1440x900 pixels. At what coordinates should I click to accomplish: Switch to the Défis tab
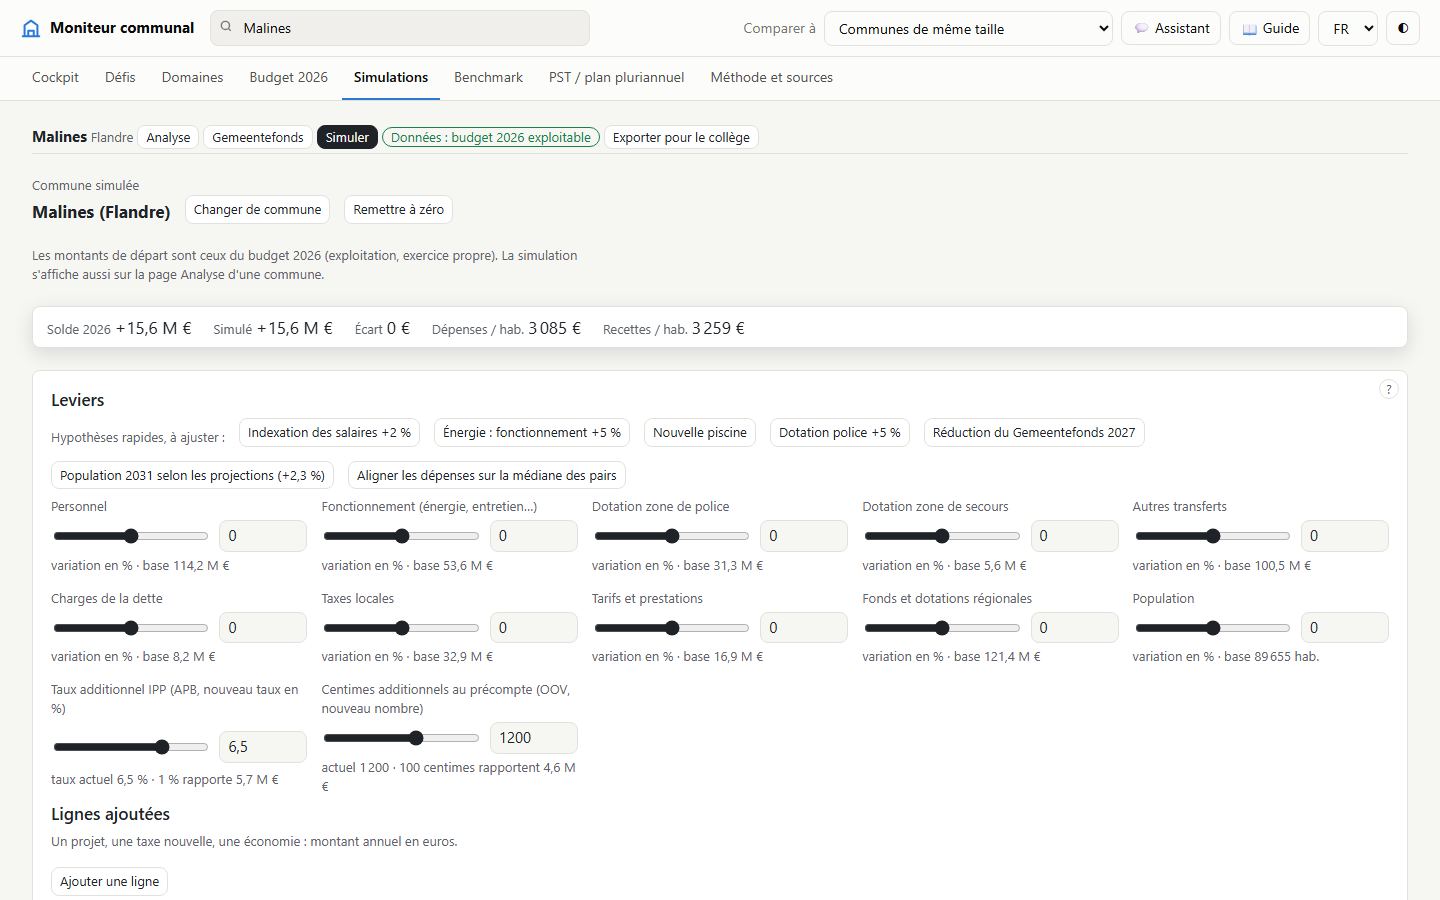pos(120,77)
